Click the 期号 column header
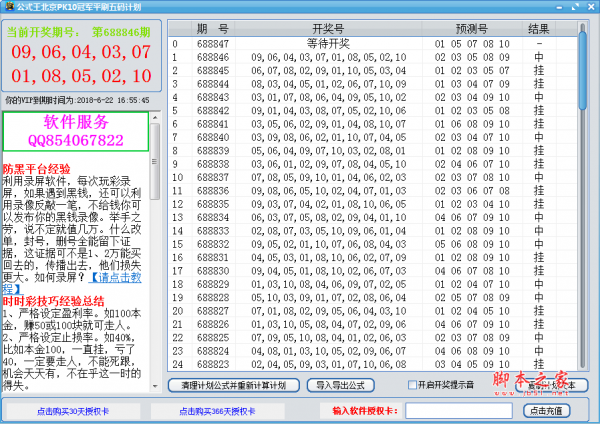The width and height of the screenshot is (600, 424). [x=211, y=28]
